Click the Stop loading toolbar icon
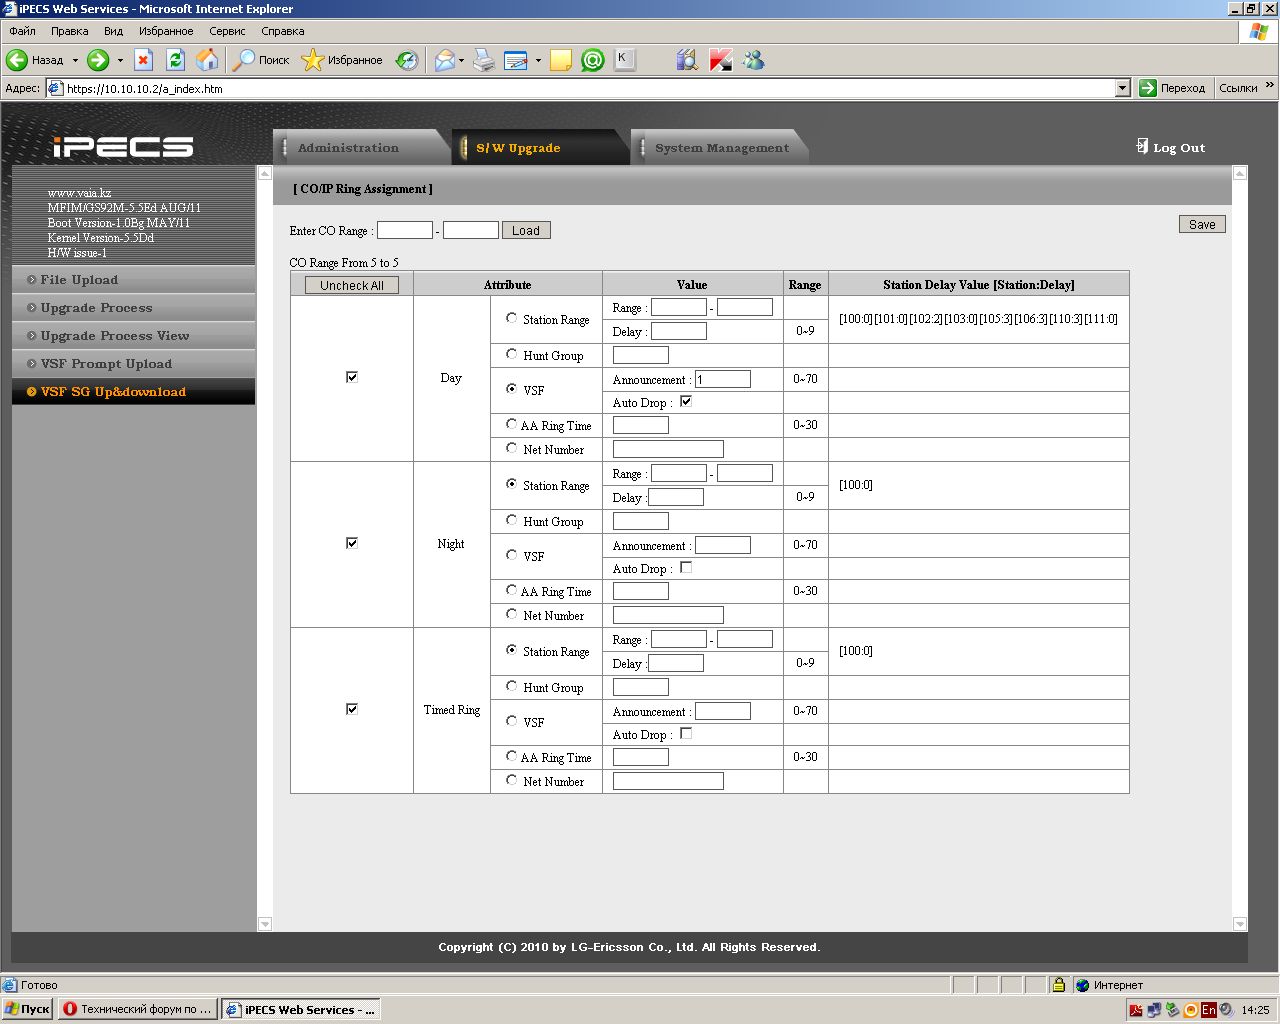 143,60
